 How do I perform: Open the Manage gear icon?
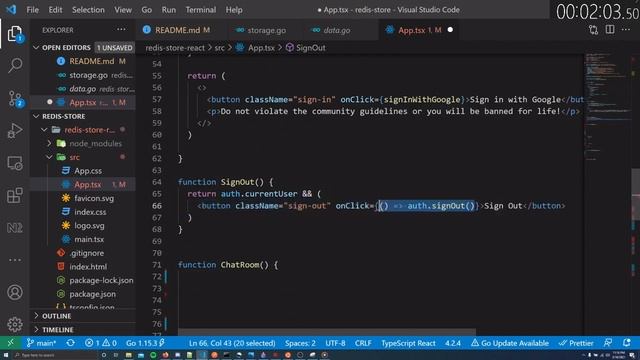(x=15, y=324)
